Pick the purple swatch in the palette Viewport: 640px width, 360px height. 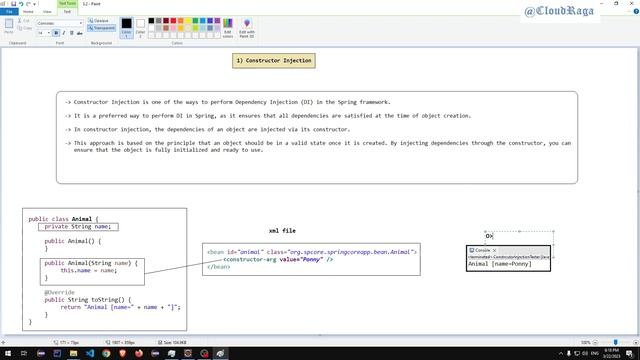coord(218,20)
